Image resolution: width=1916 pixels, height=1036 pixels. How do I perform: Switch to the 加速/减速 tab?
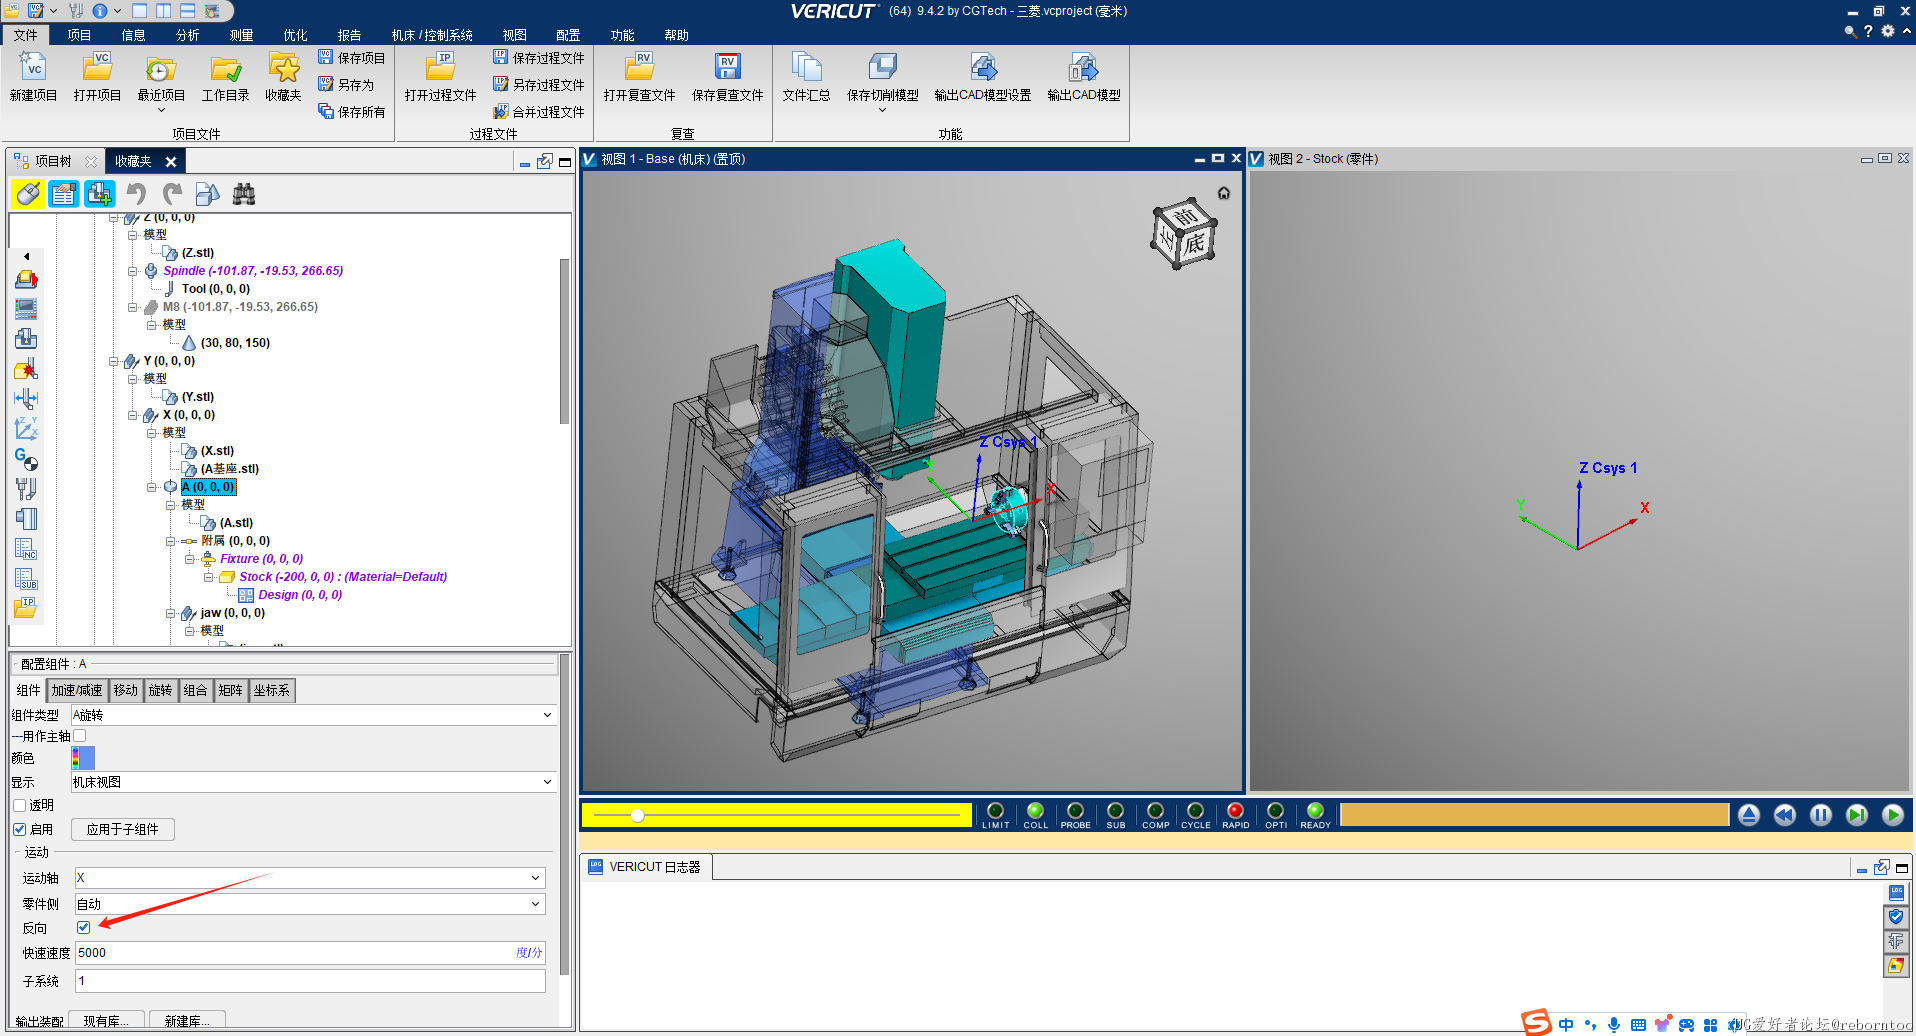77,690
